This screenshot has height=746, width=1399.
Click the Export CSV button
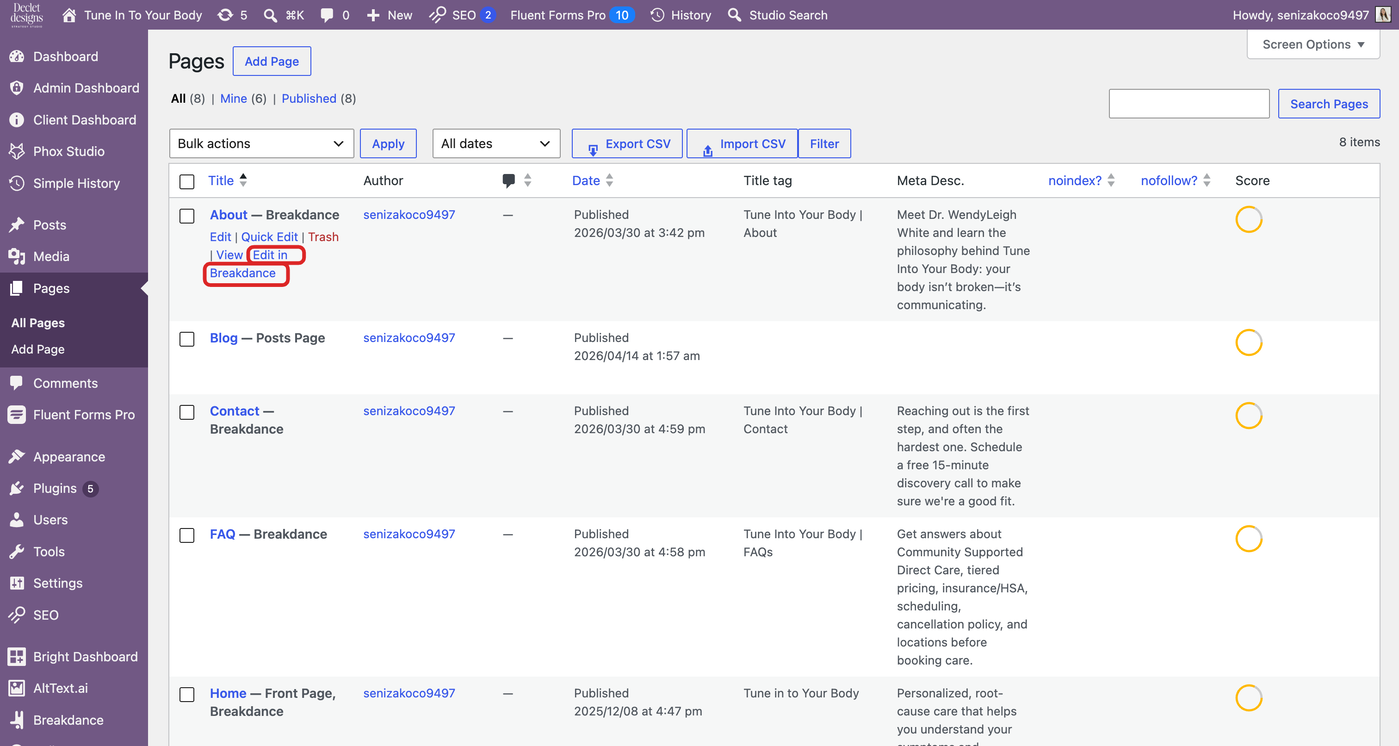[x=628, y=144]
